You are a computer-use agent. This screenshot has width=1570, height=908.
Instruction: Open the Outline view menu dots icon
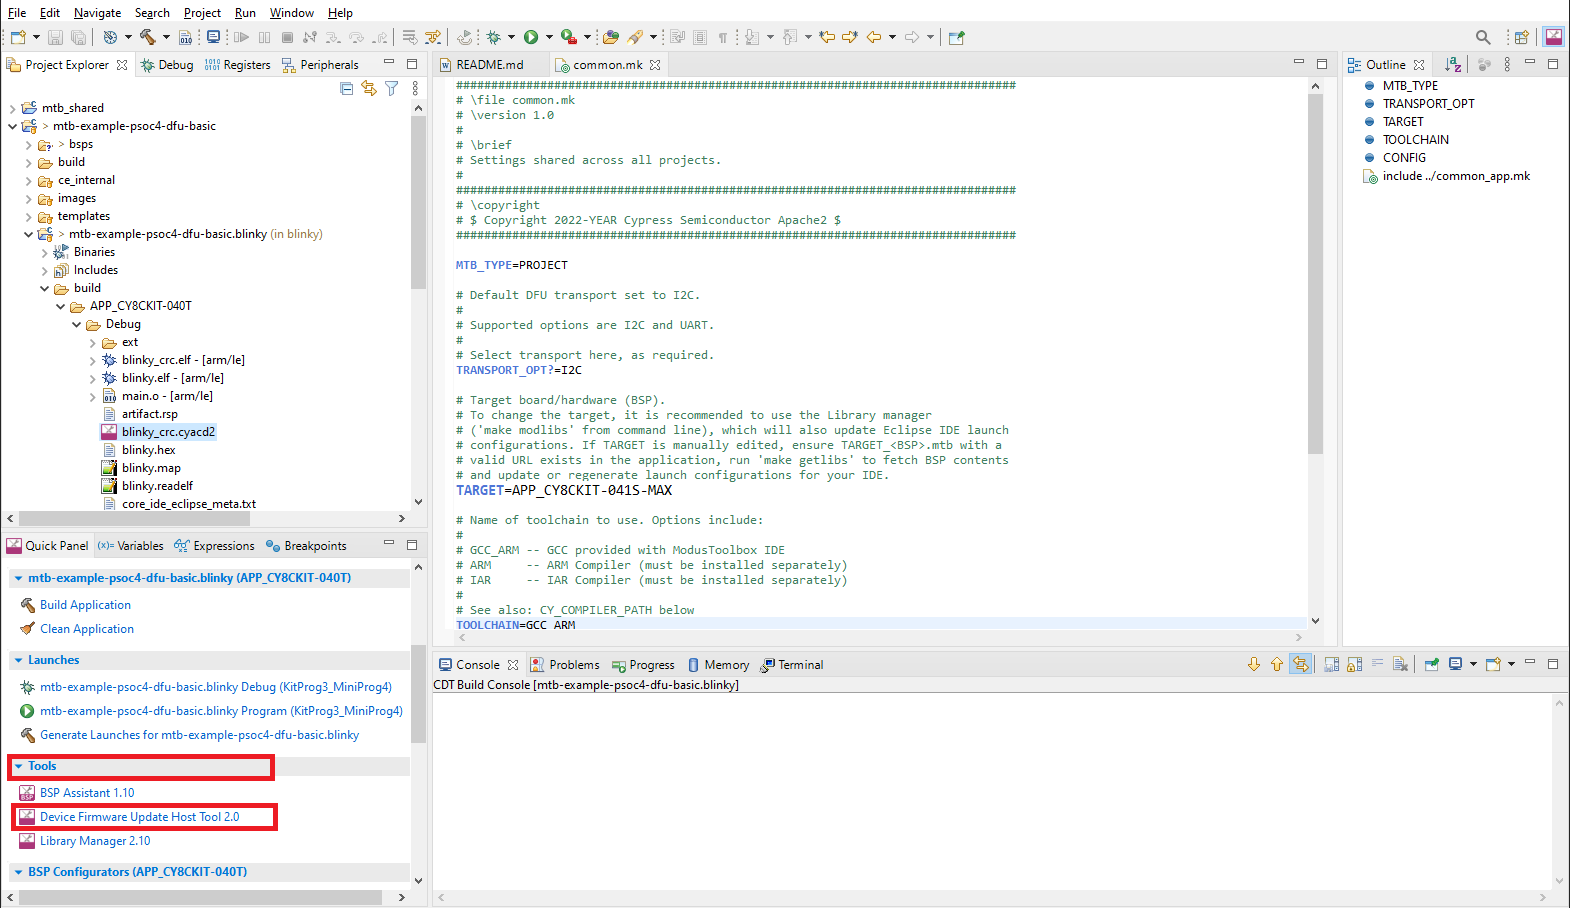(x=1507, y=64)
